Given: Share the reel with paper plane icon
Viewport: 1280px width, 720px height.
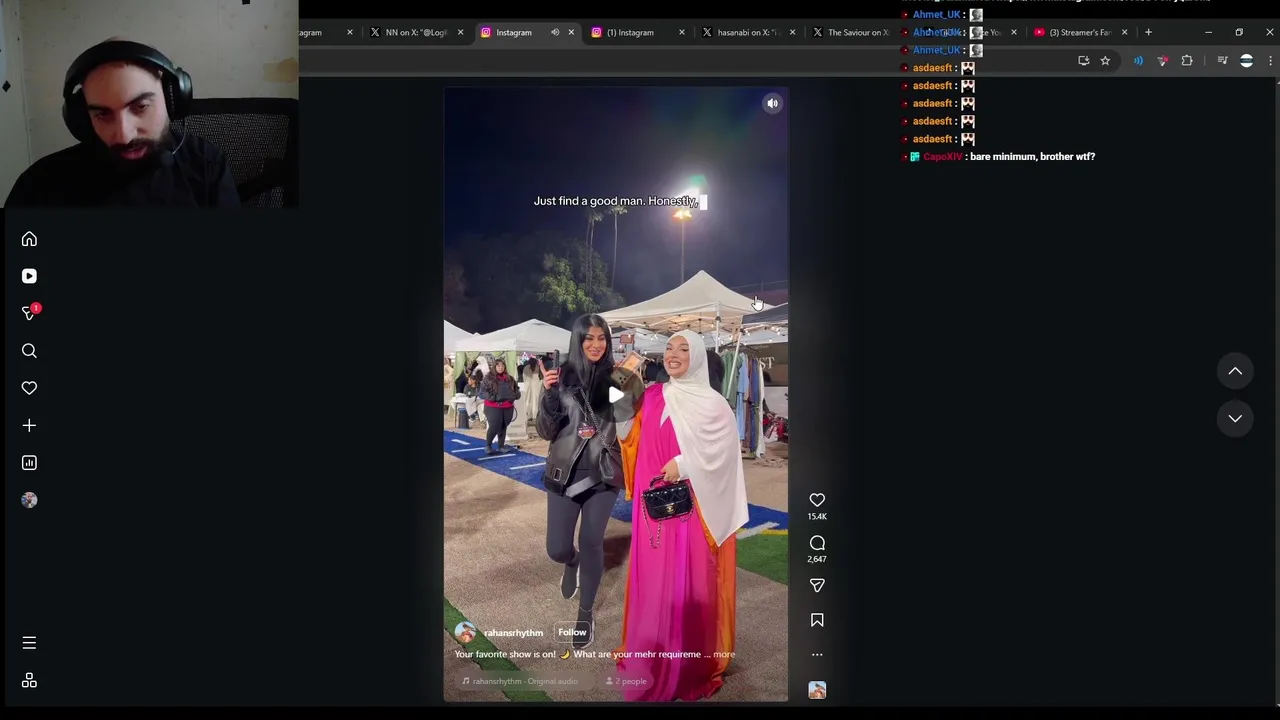Looking at the screenshot, I should [817, 585].
